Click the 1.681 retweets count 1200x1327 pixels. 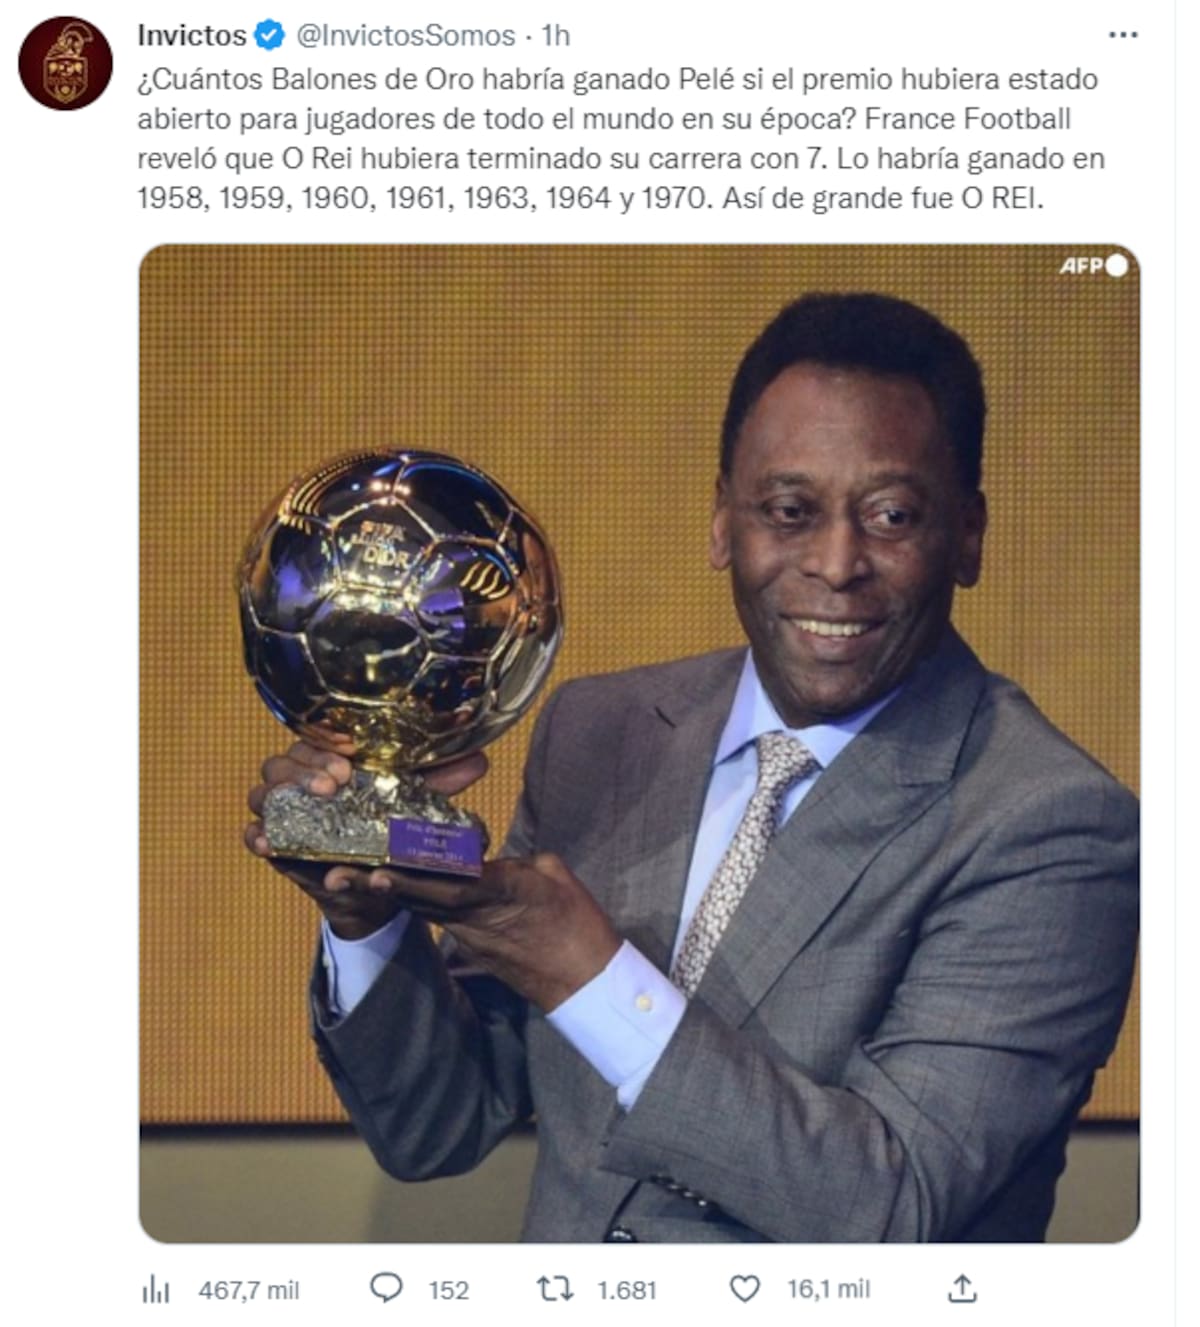coord(627,1290)
